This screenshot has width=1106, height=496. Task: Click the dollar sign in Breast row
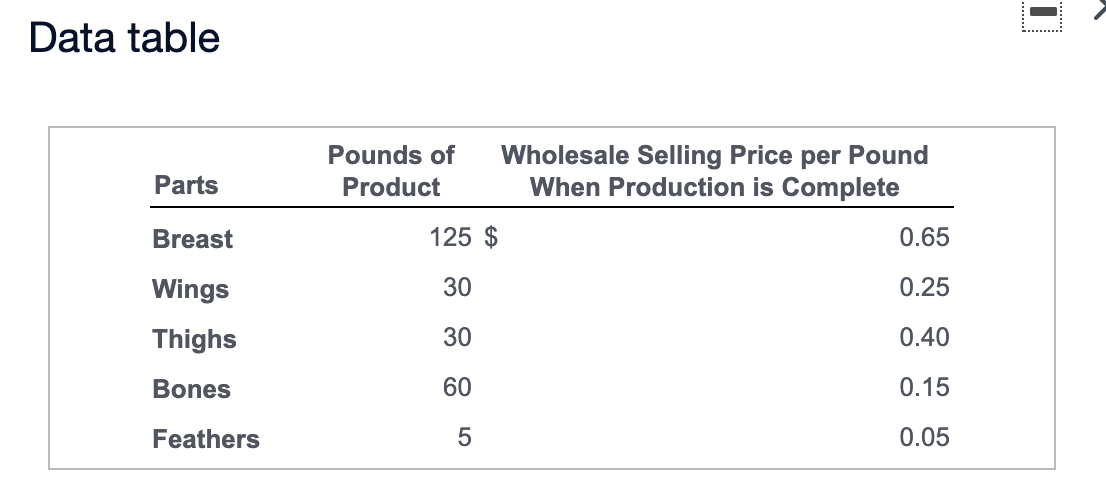[491, 238]
